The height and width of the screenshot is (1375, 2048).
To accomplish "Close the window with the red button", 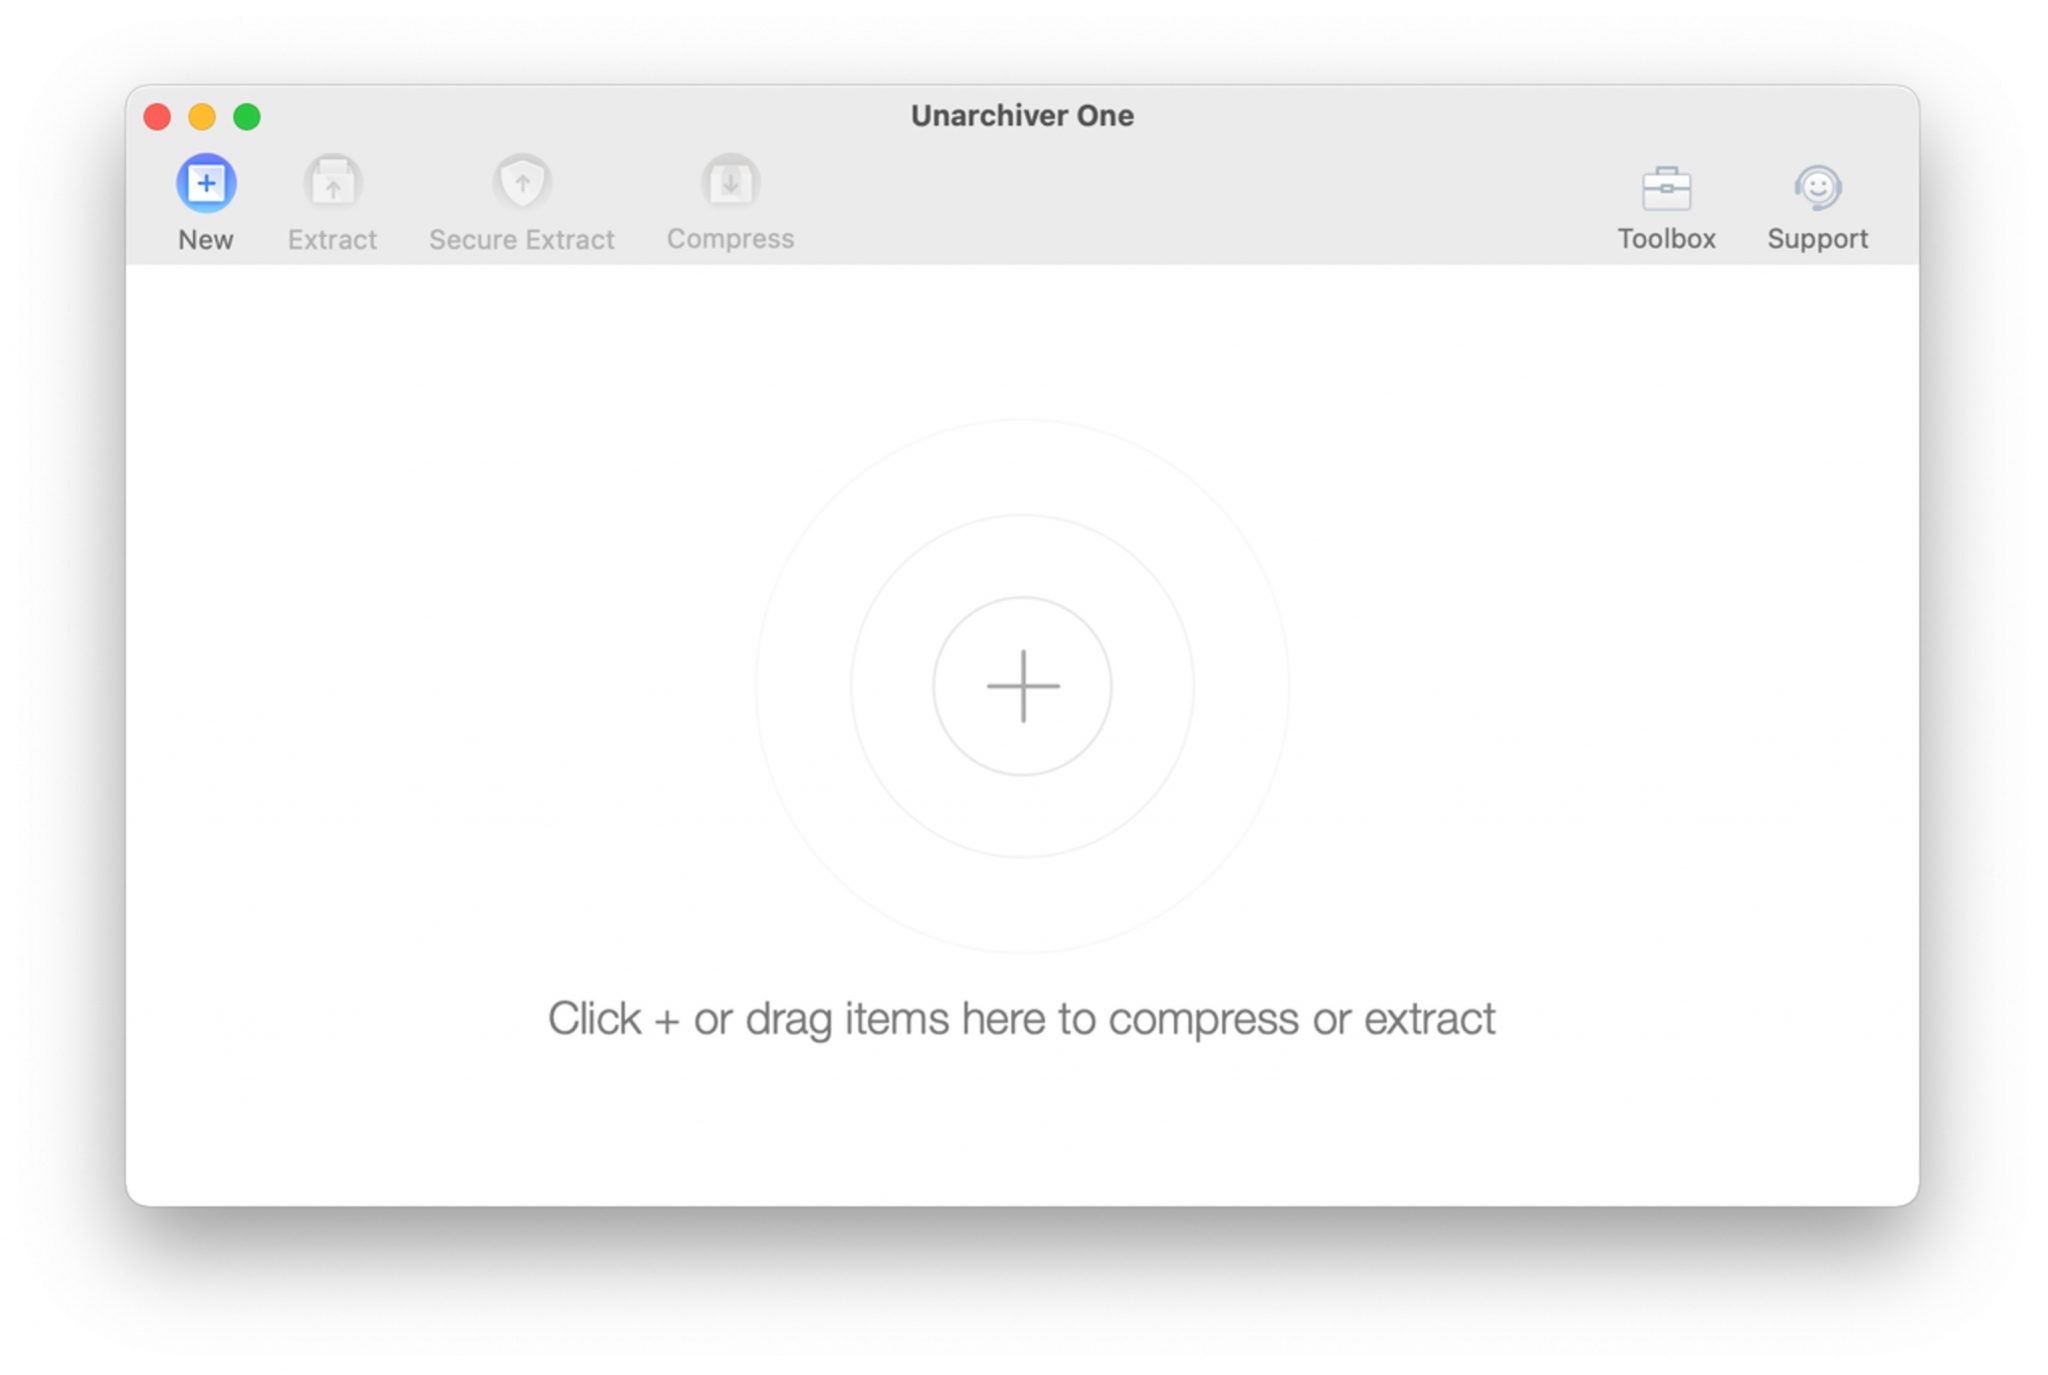I will (x=157, y=117).
